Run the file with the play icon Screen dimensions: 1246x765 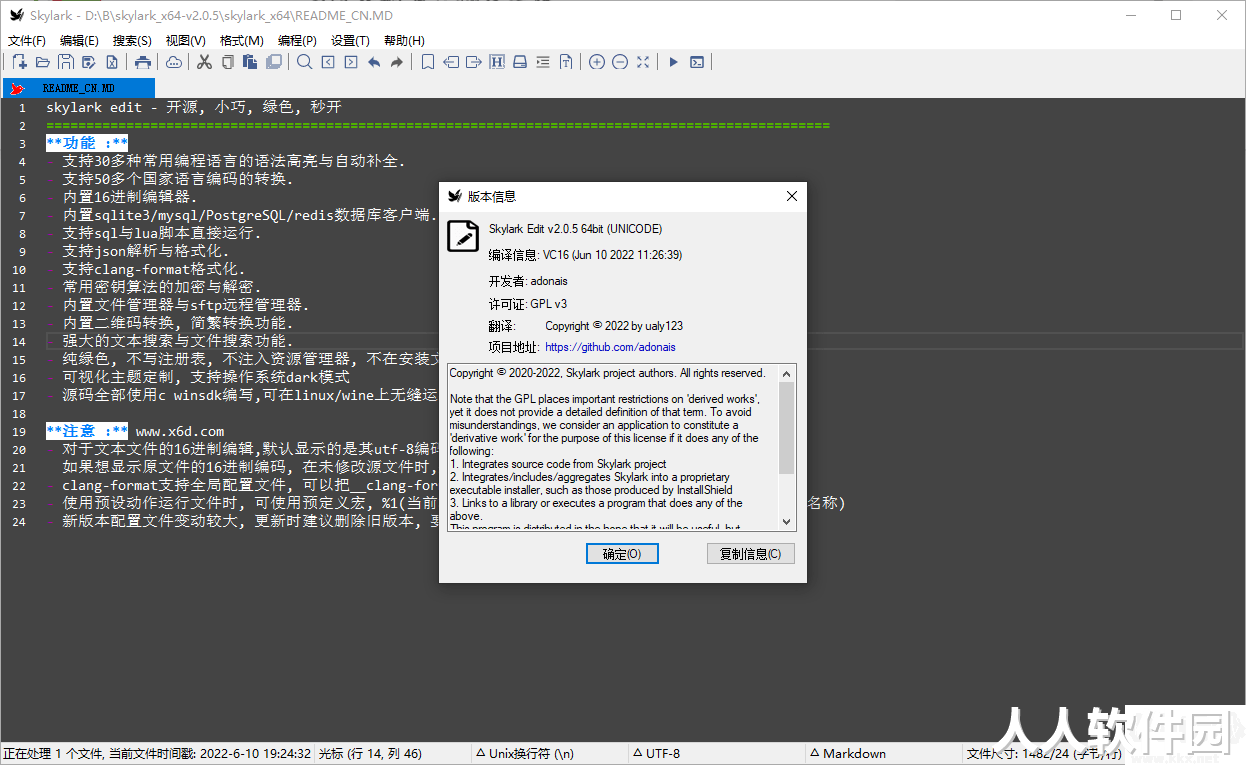pos(674,62)
